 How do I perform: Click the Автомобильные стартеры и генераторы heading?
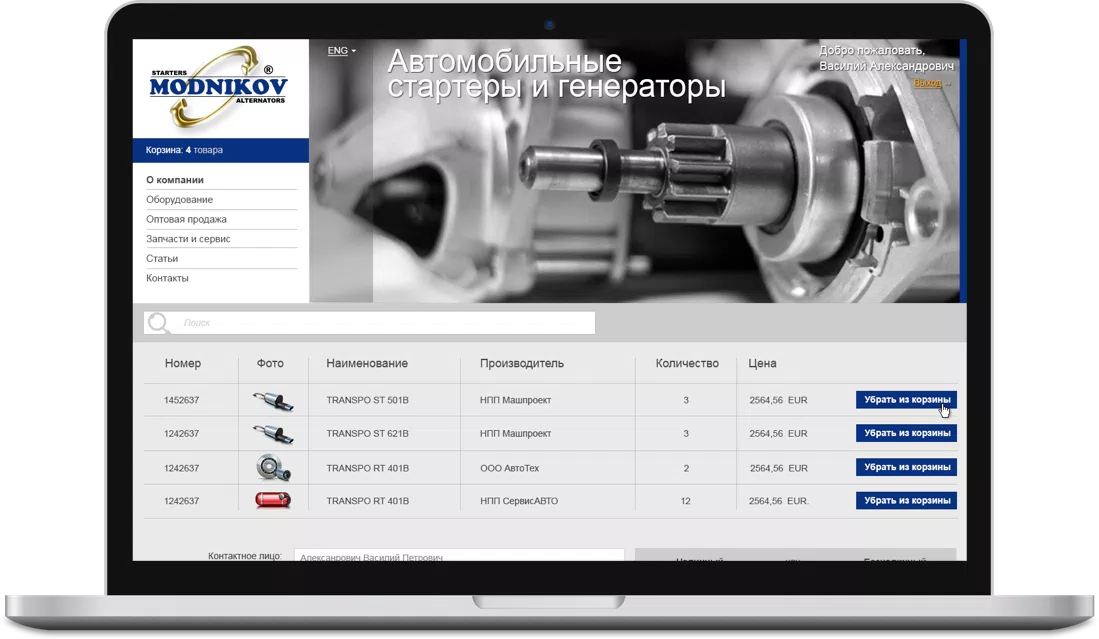coord(557,74)
